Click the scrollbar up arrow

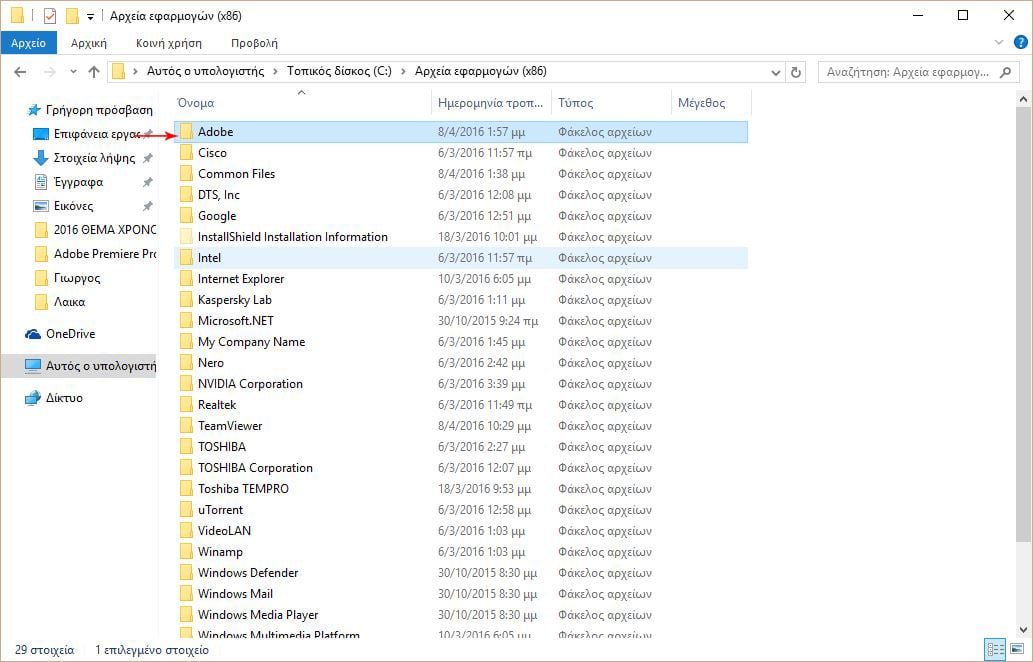point(1023,99)
